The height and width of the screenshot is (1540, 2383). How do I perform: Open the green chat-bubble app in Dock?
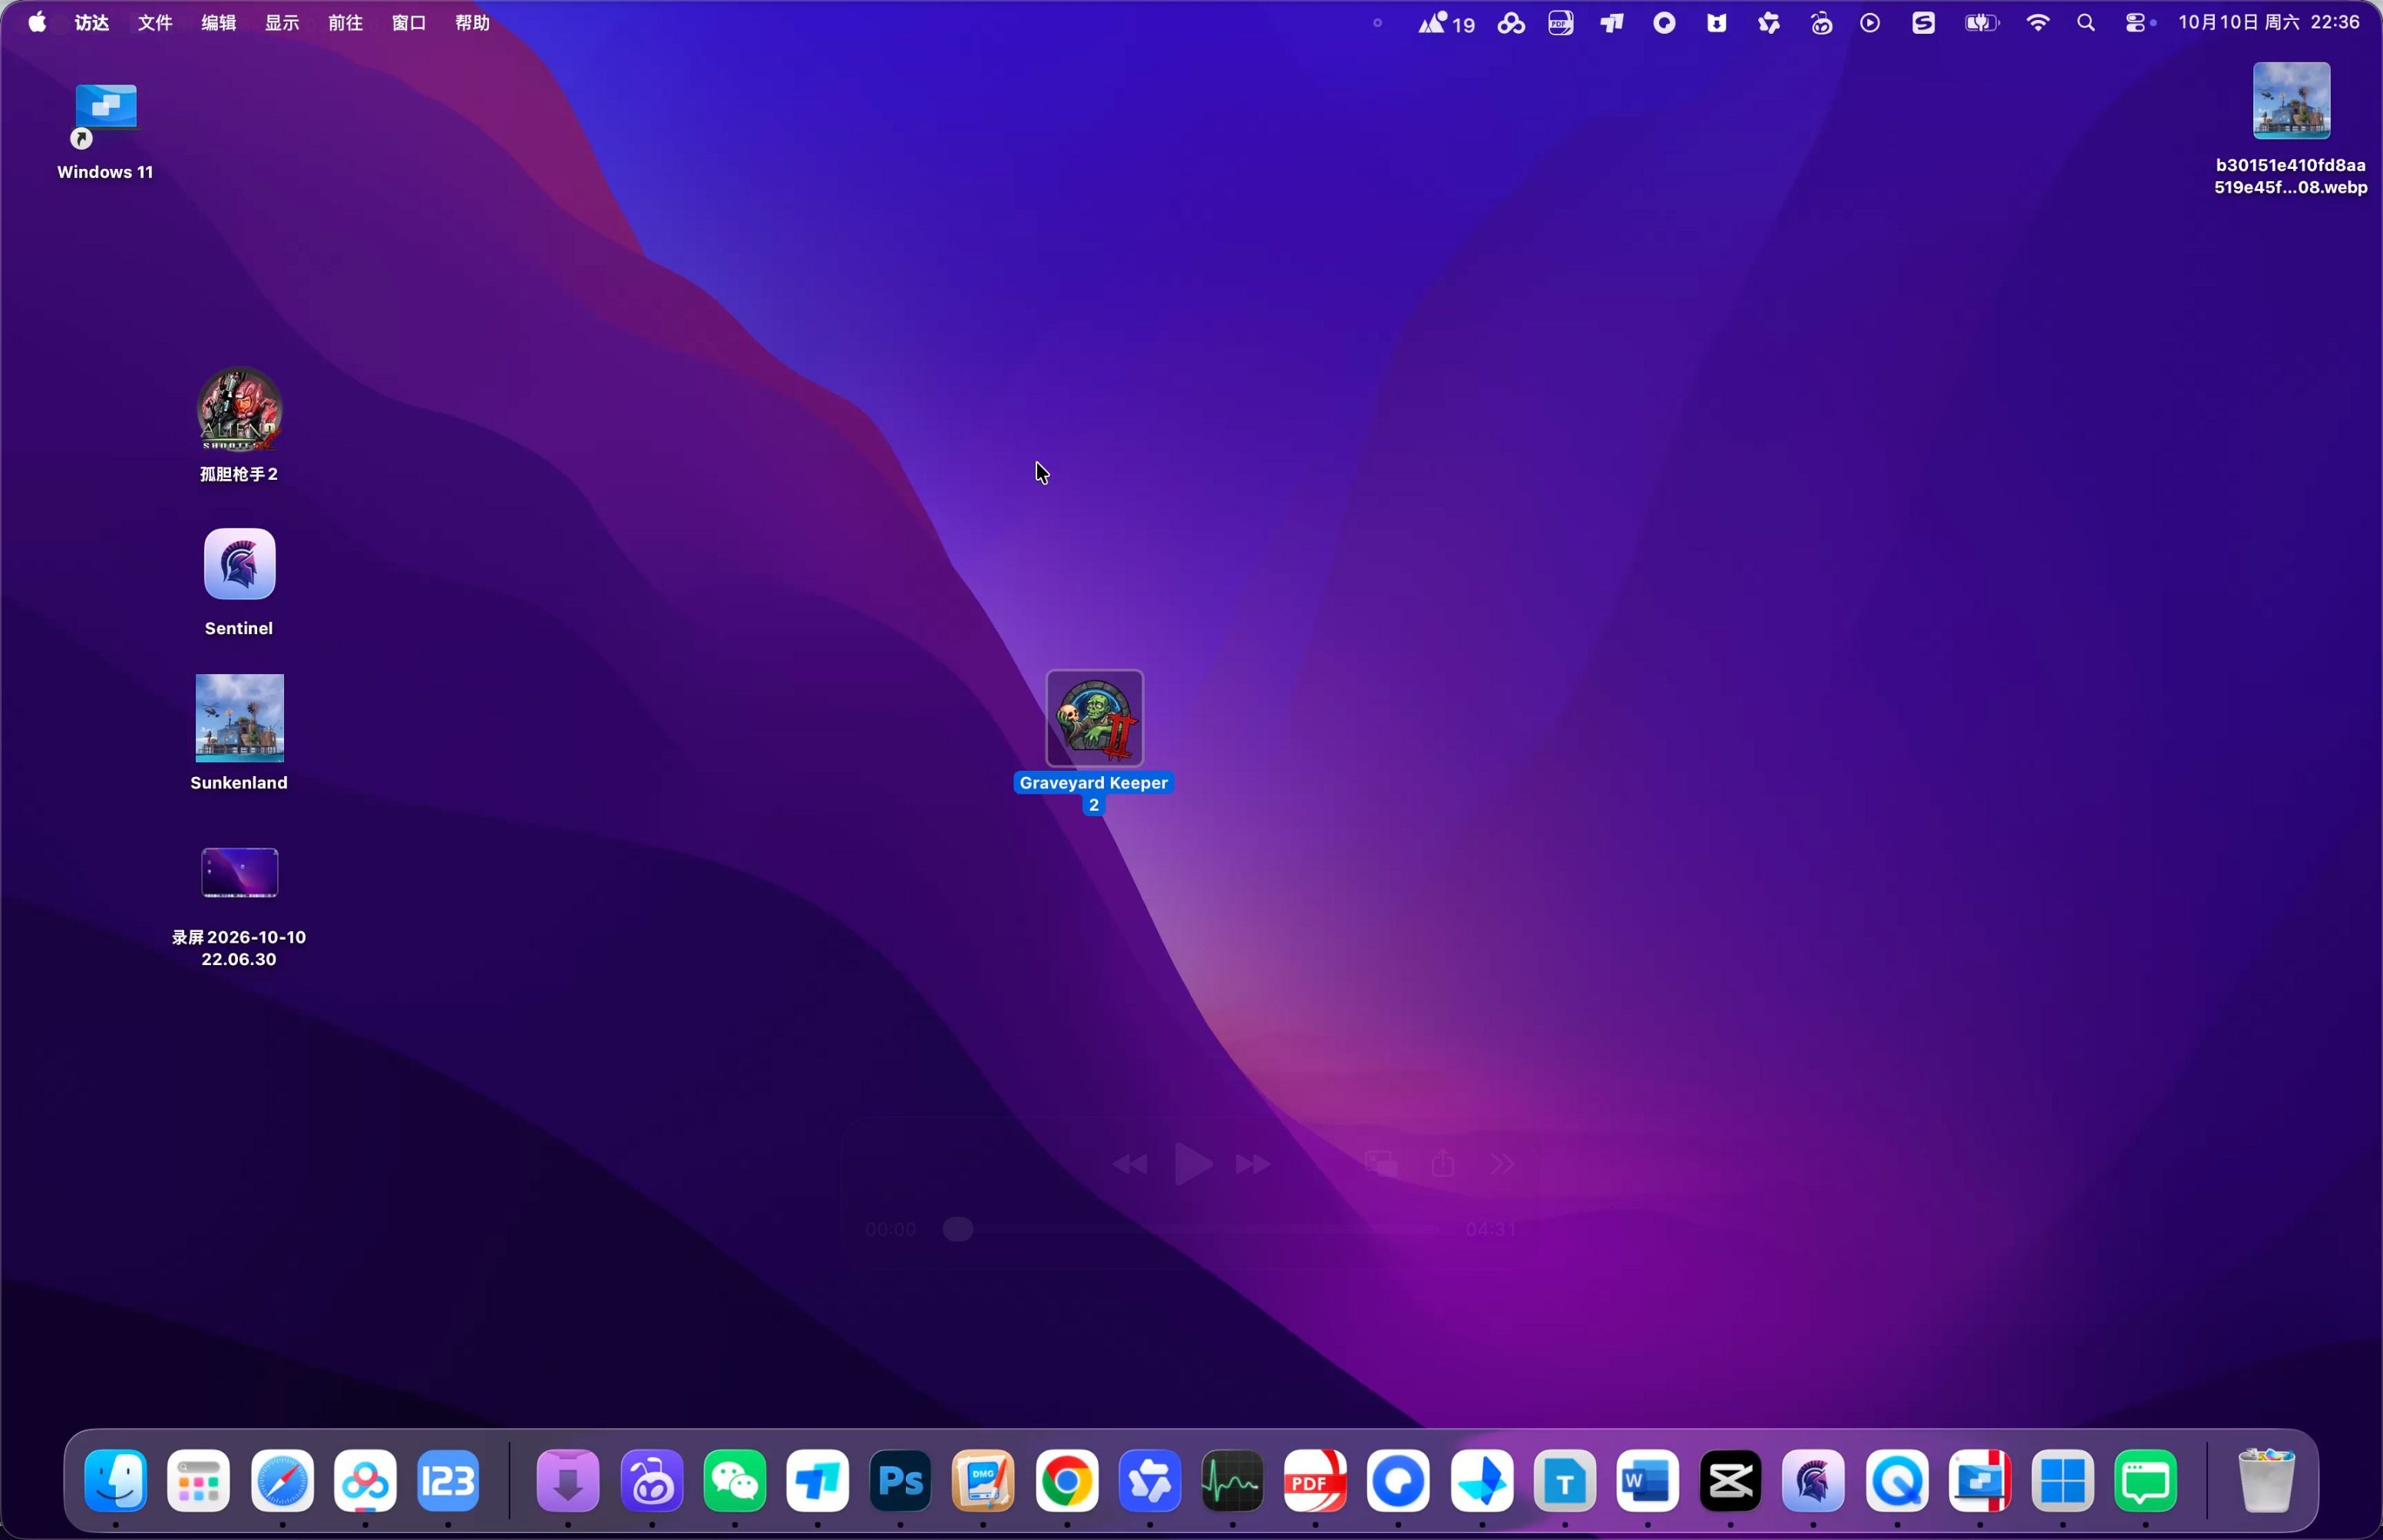(2146, 1481)
